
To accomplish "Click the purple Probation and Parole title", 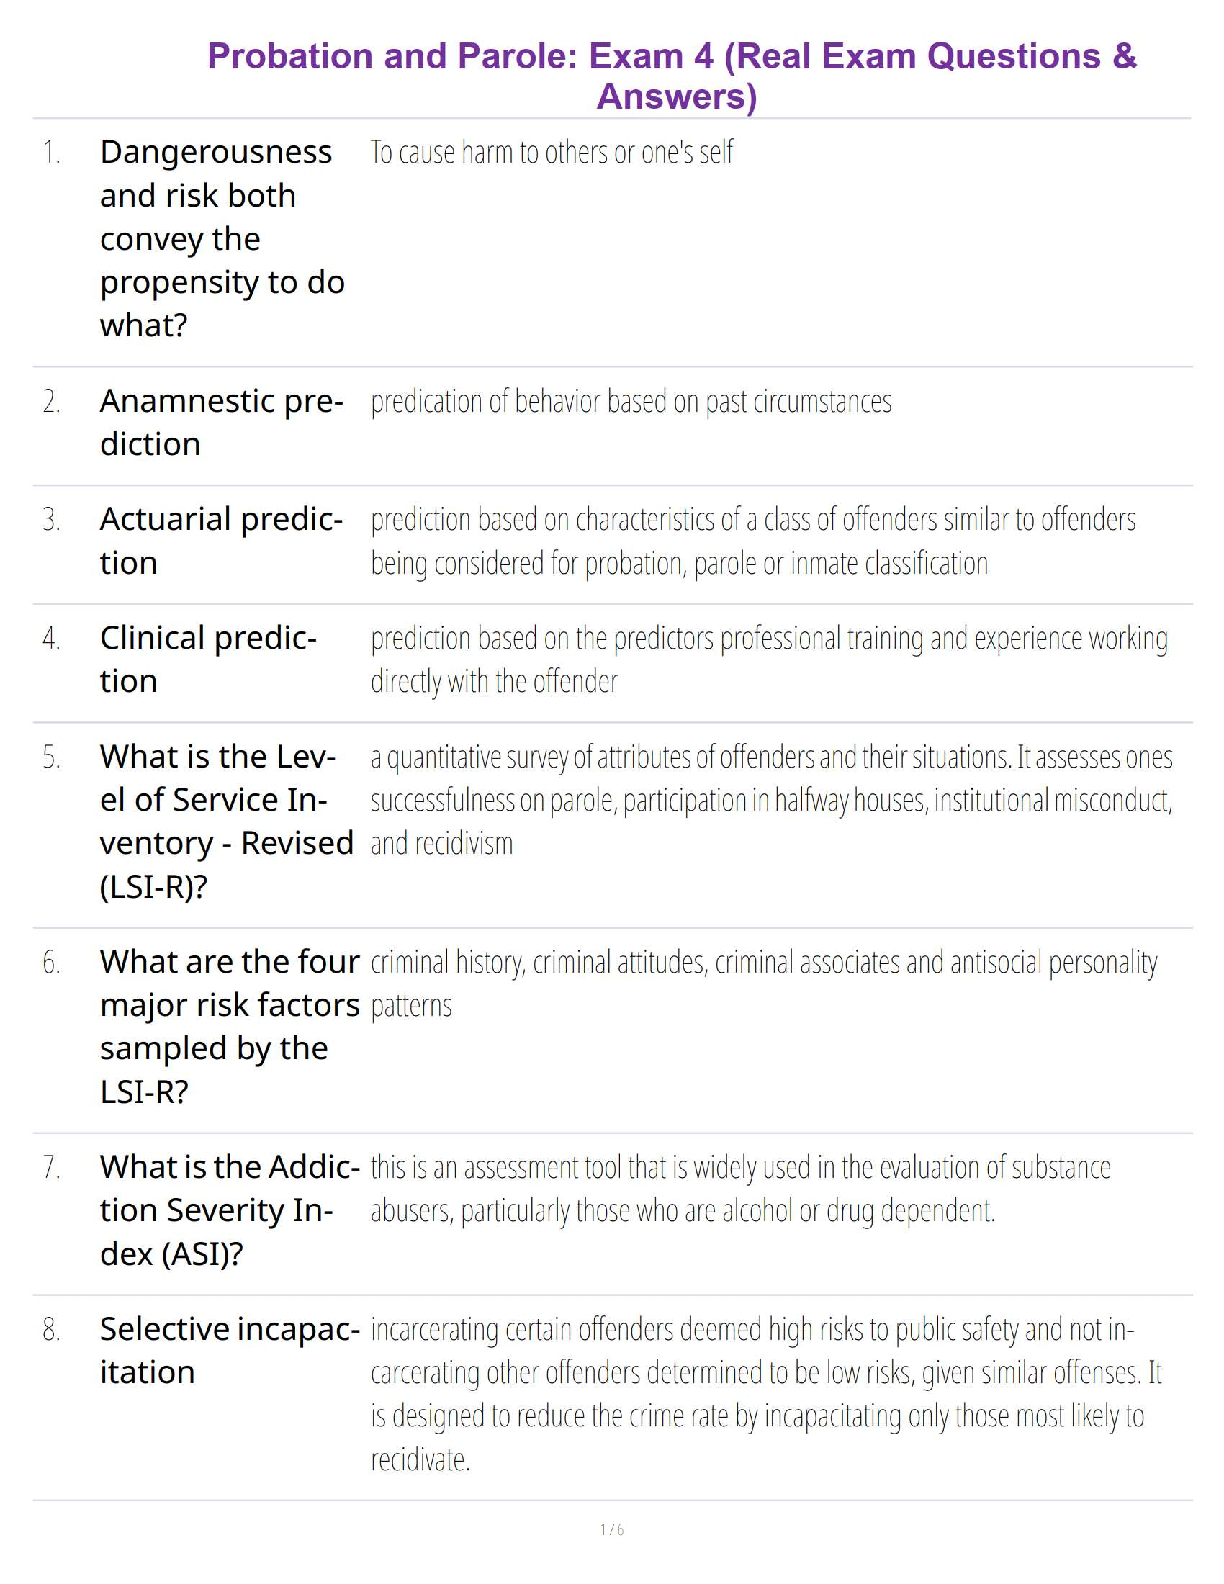I will (672, 75).
